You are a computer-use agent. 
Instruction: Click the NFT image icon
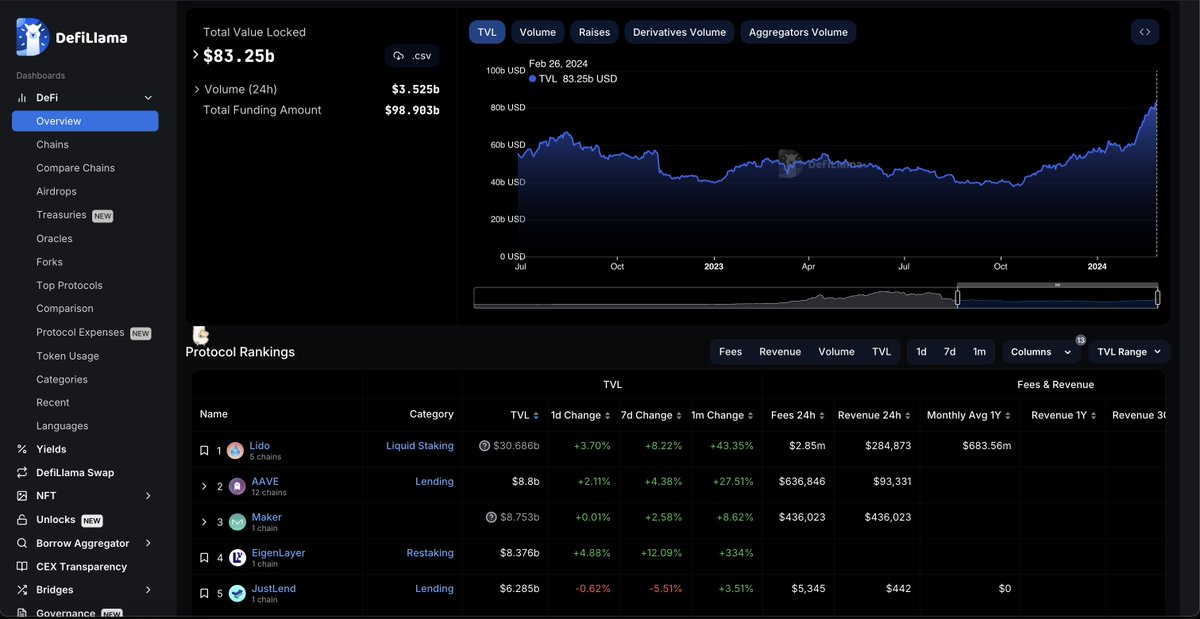[22, 496]
